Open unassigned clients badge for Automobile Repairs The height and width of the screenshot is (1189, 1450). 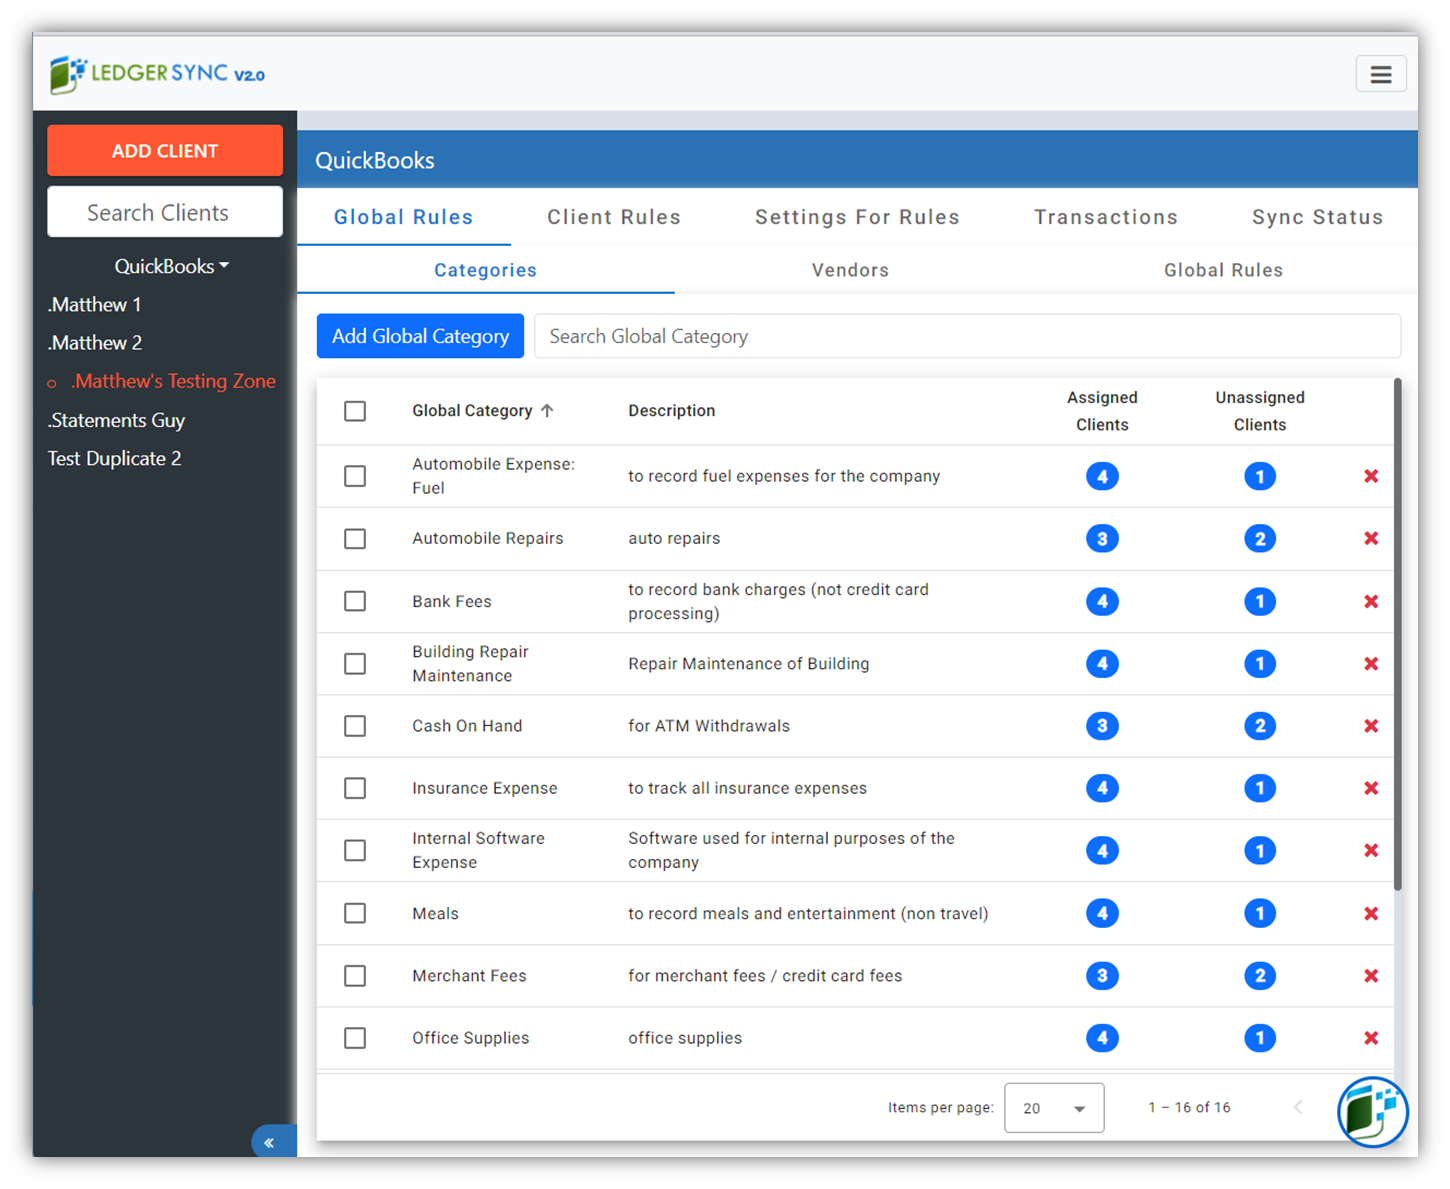(x=1260, y=538)
